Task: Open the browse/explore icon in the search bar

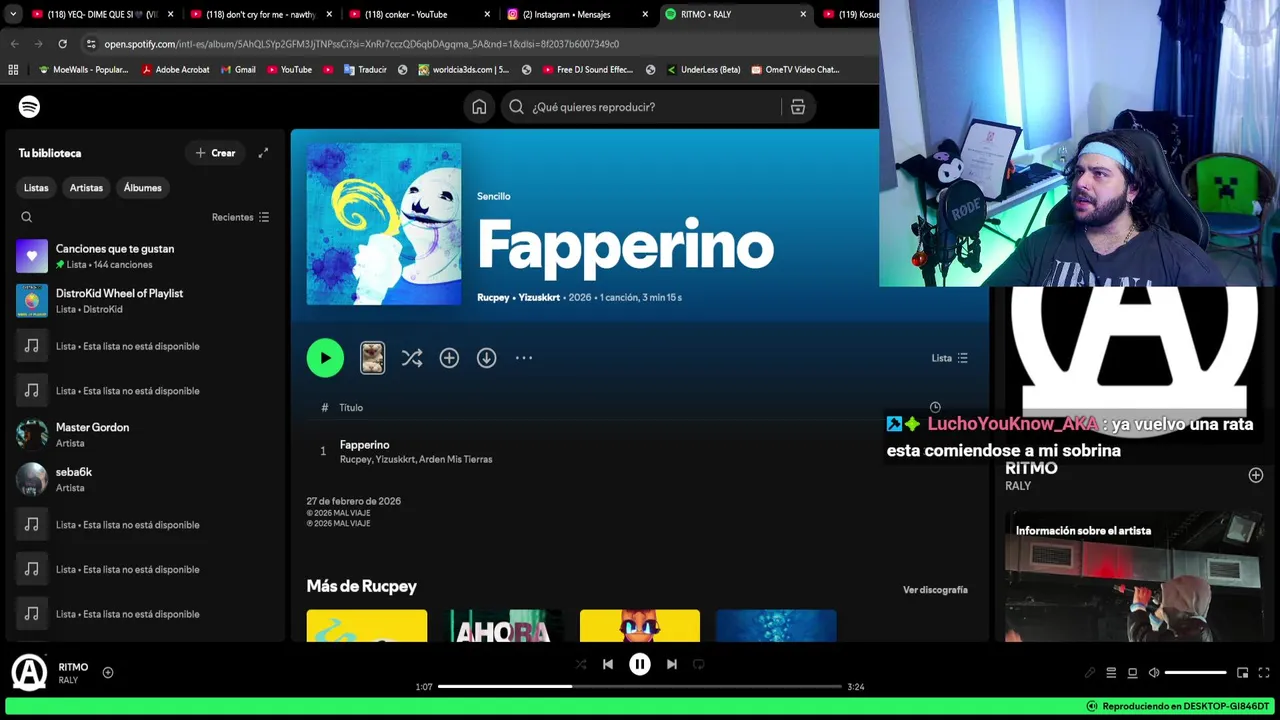Action: click(798, 107)
